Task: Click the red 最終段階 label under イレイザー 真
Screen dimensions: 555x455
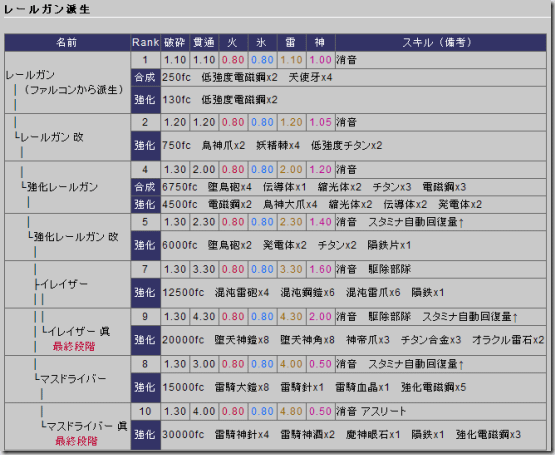Action: 74,346
